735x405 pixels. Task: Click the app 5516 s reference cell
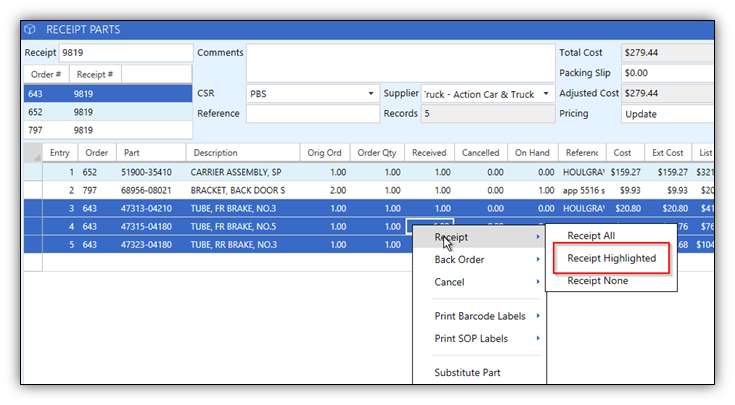coord(582,190)
